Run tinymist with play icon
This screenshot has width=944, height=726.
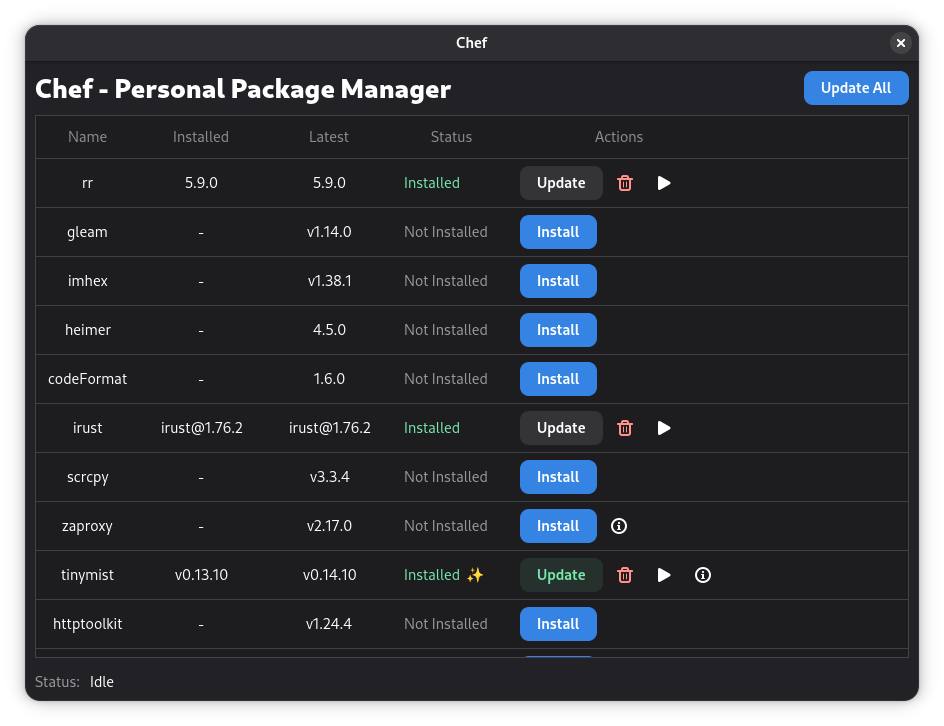point(664,575)
